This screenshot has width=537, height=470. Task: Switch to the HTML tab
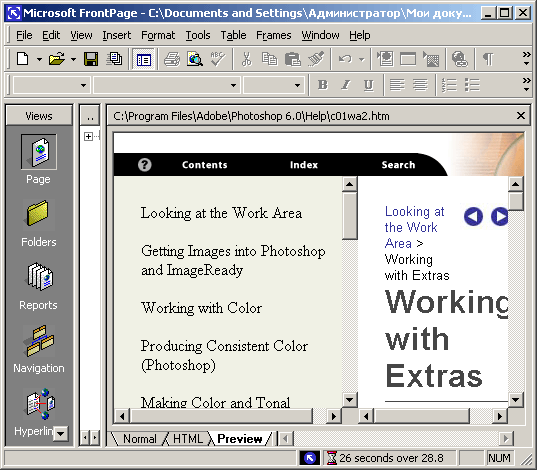coord(188,439)
